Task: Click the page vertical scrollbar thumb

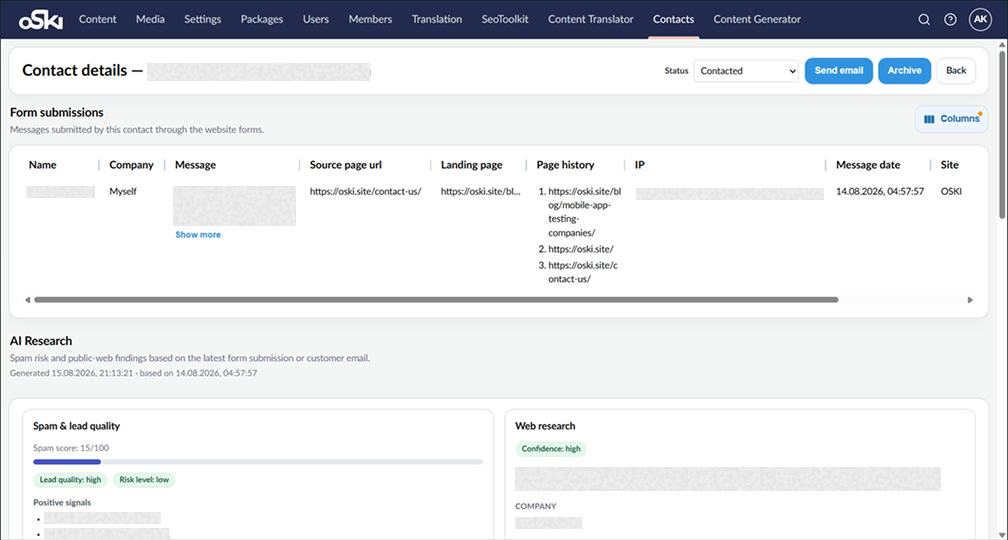Action: [1002, 135]
